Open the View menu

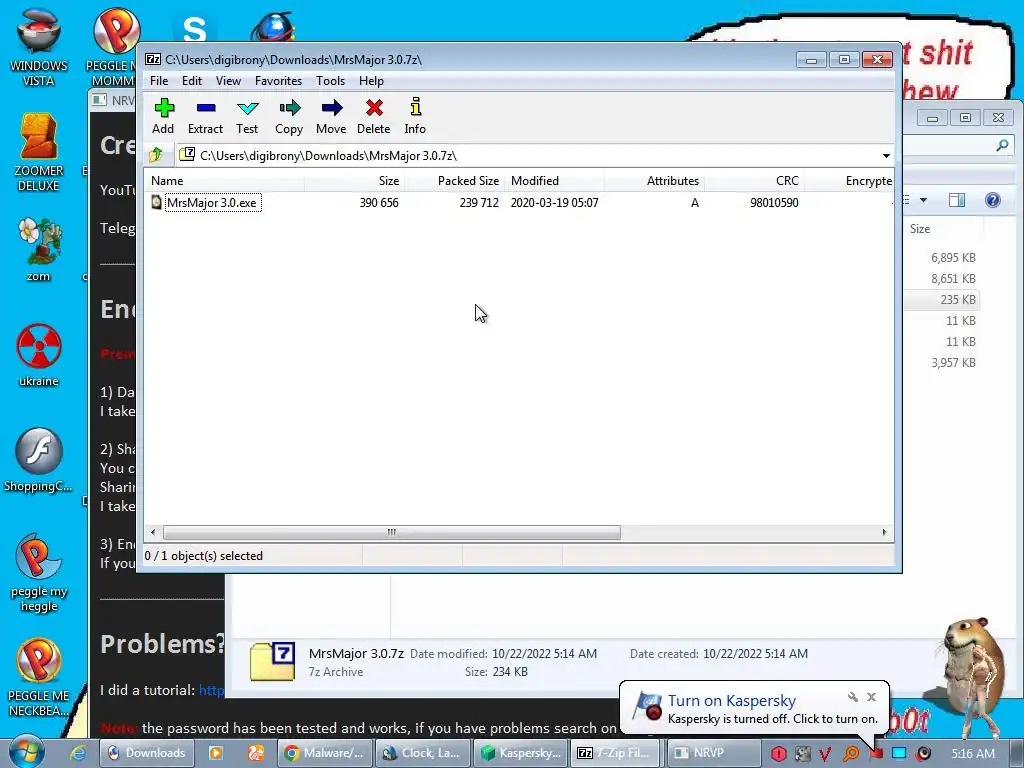coord(228,81)
